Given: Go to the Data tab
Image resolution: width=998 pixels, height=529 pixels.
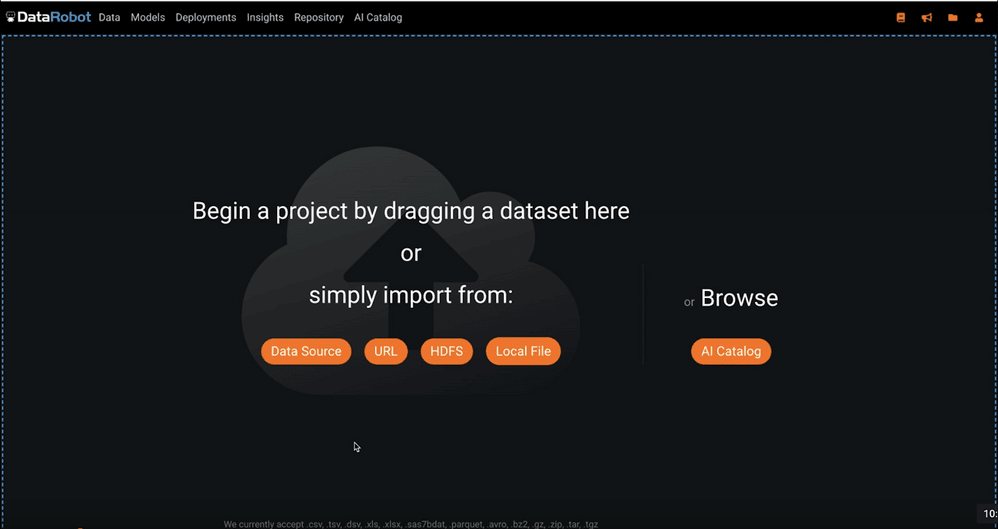Looking at the screenshot, I should tap(109, 18).
